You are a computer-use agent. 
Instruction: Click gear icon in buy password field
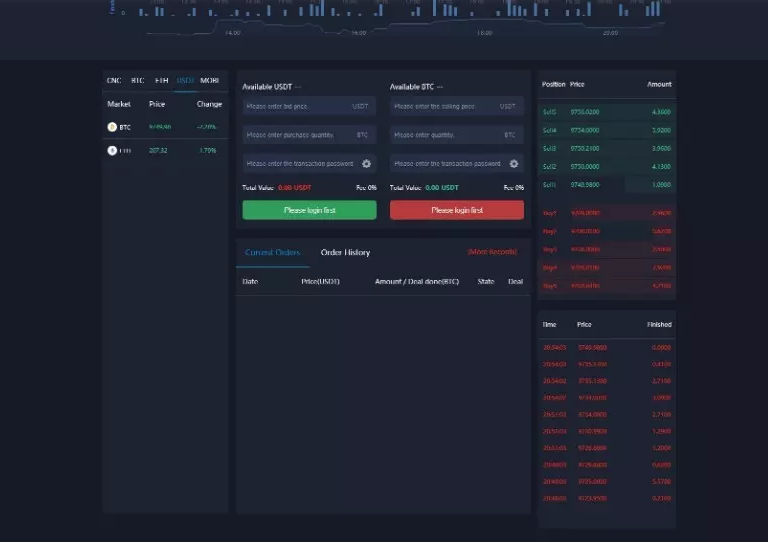(366, 163)
